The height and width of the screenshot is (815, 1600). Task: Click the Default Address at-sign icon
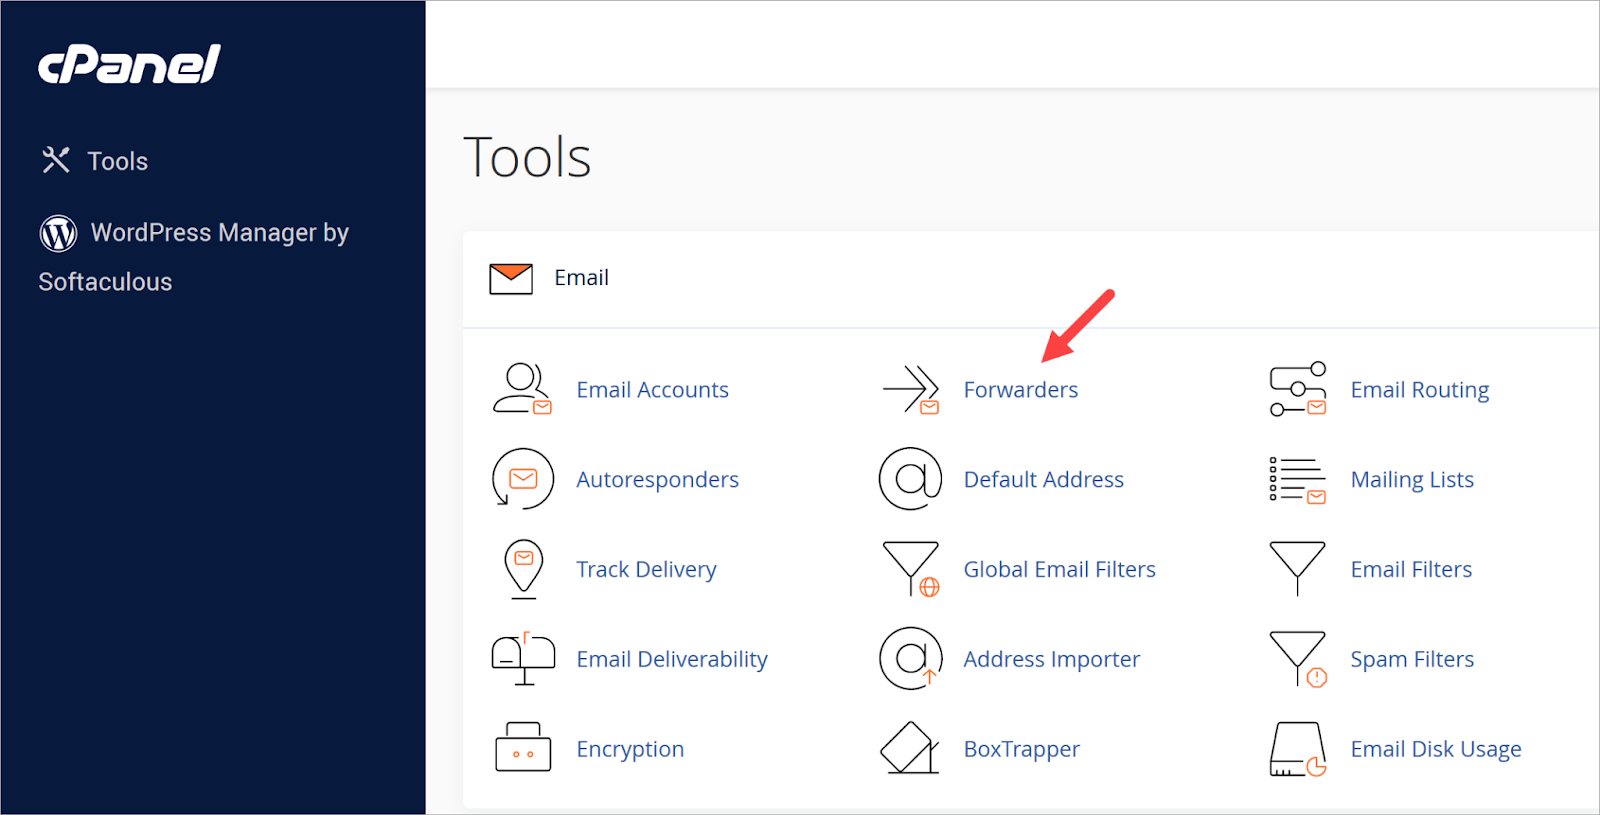coord(910,479)
